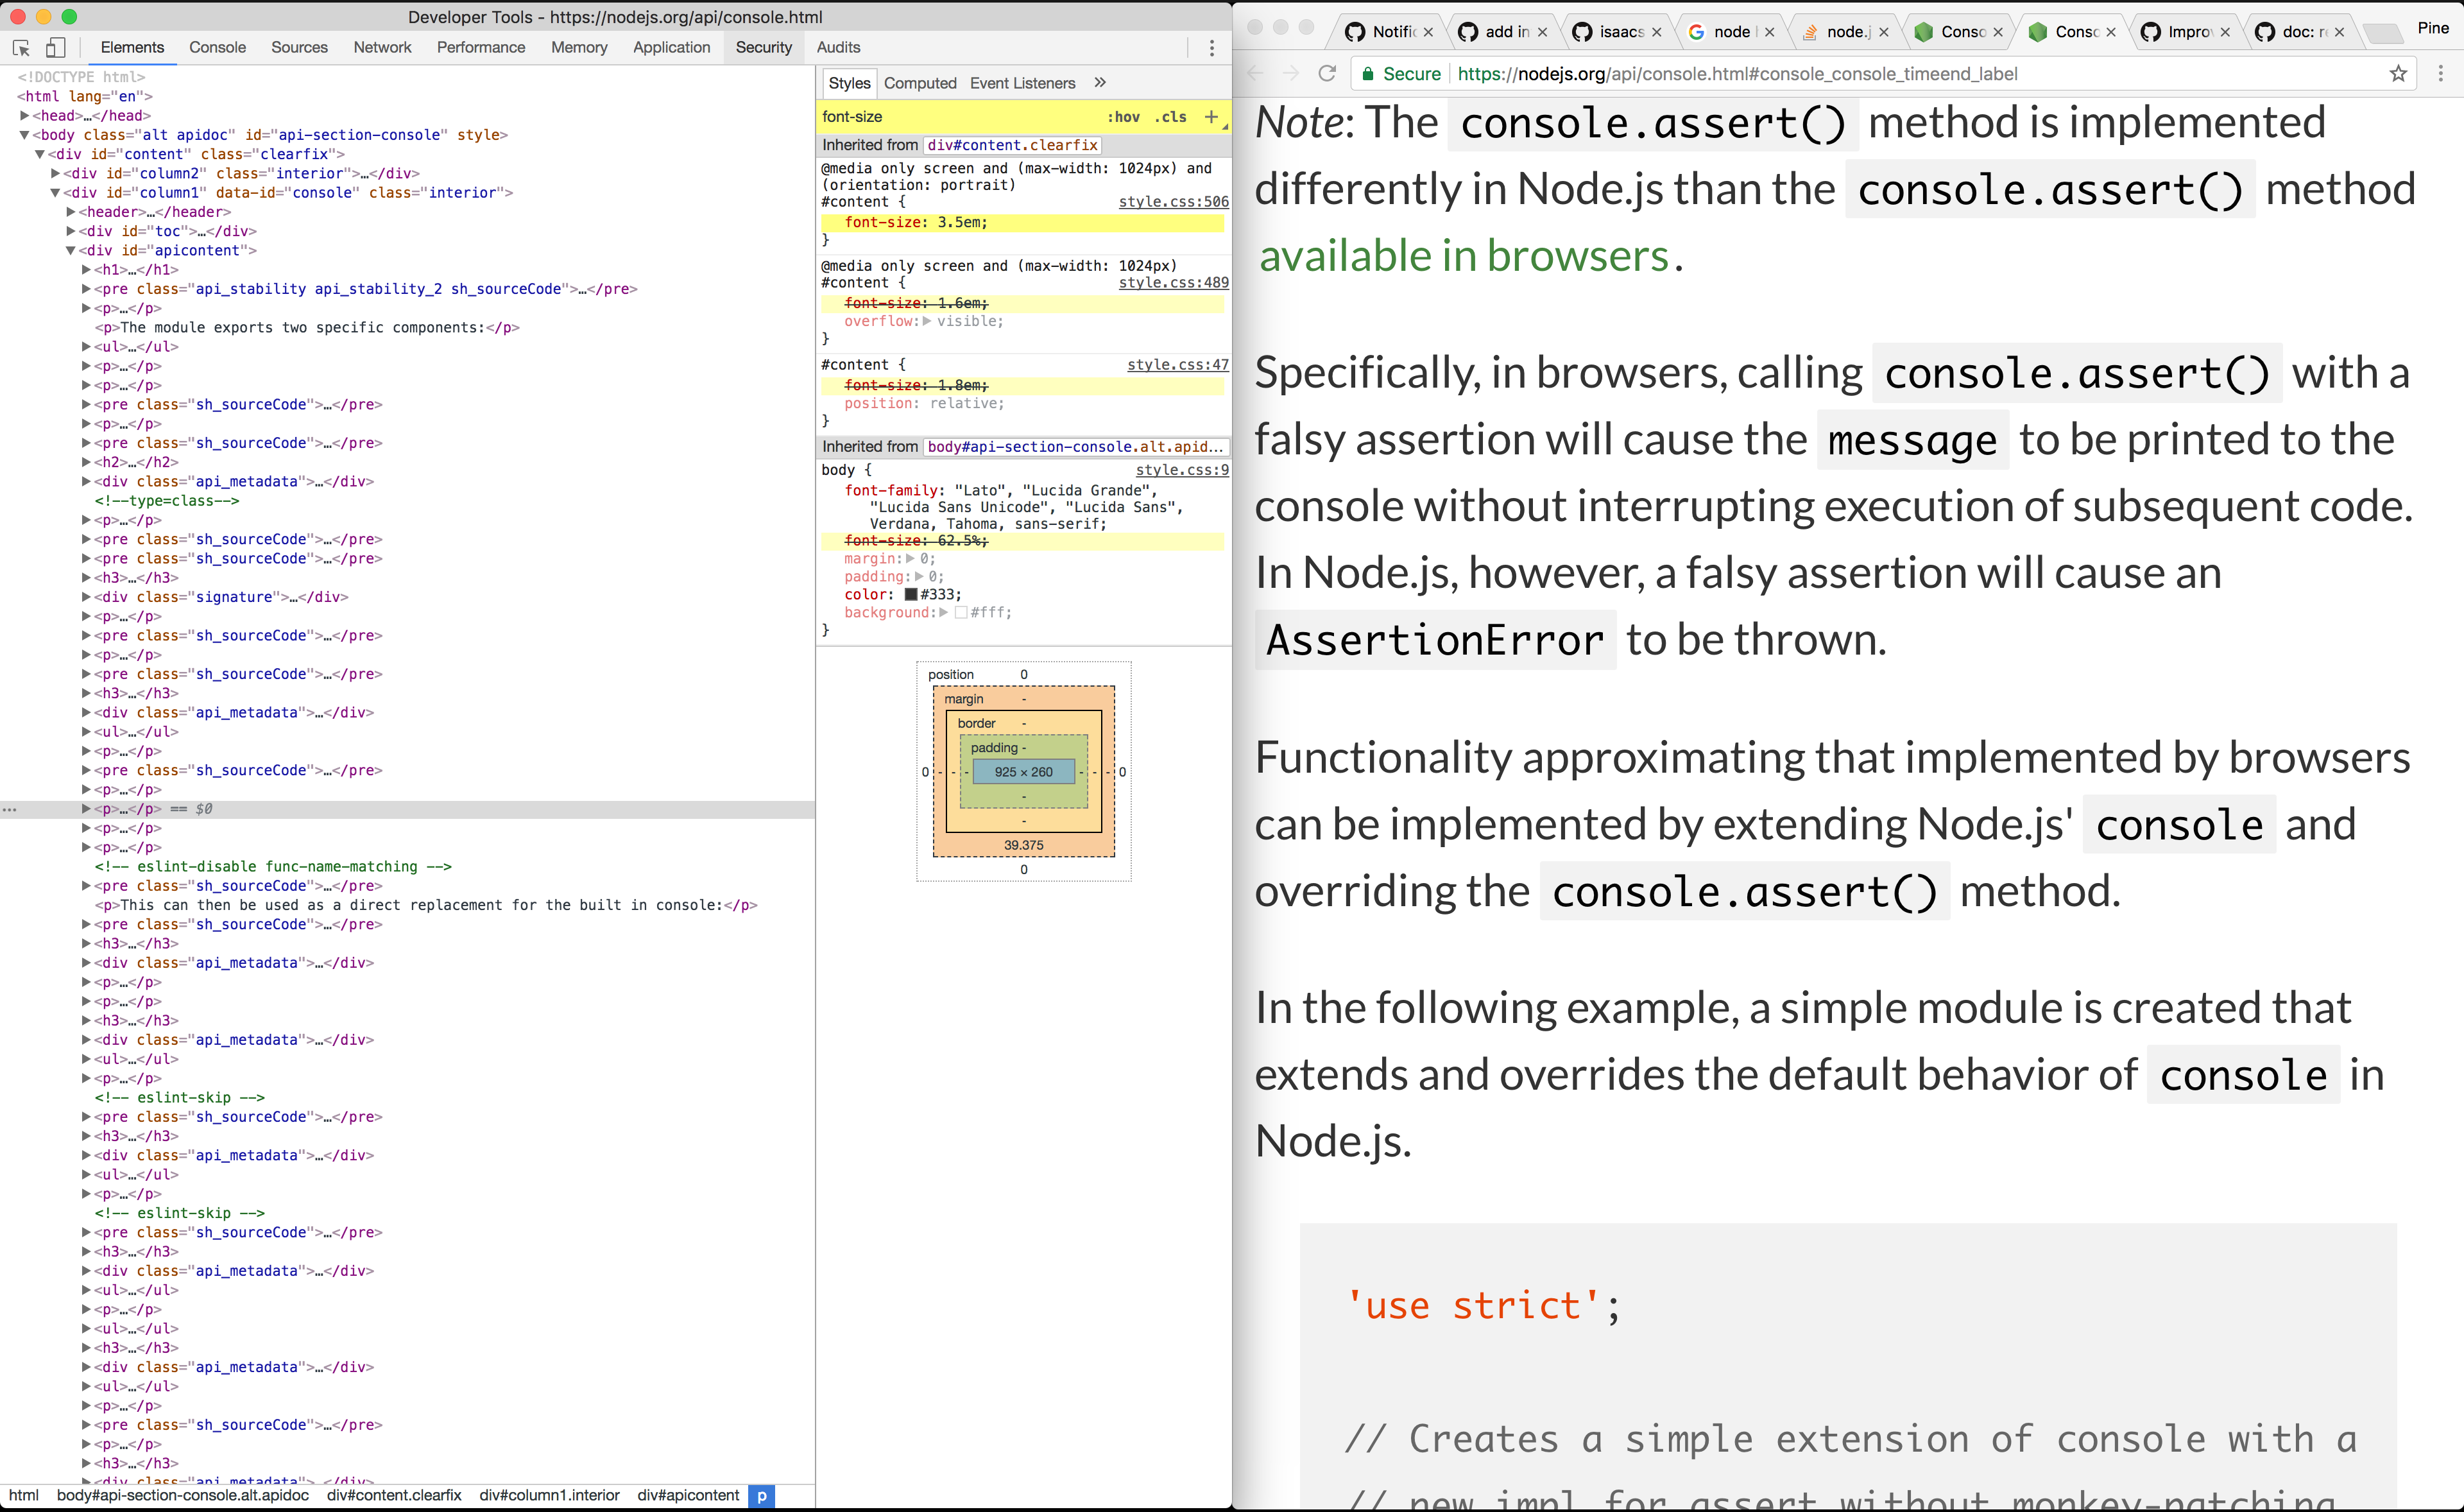Add new style rule plus icon
The image size is (2464, 1512).
pyautogui.click(x=1211, y=117)
